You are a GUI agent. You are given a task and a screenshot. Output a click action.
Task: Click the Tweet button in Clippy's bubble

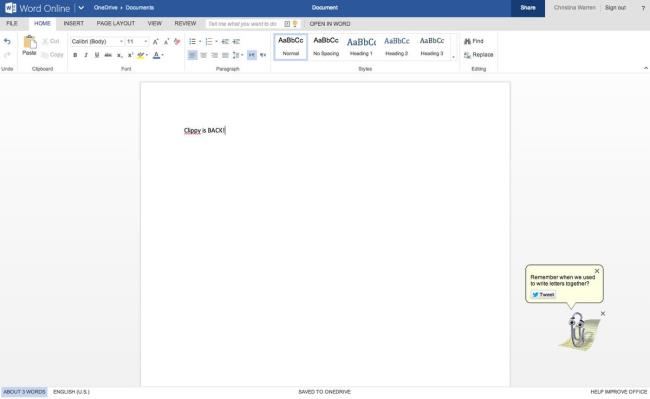[x=543, y=295]
